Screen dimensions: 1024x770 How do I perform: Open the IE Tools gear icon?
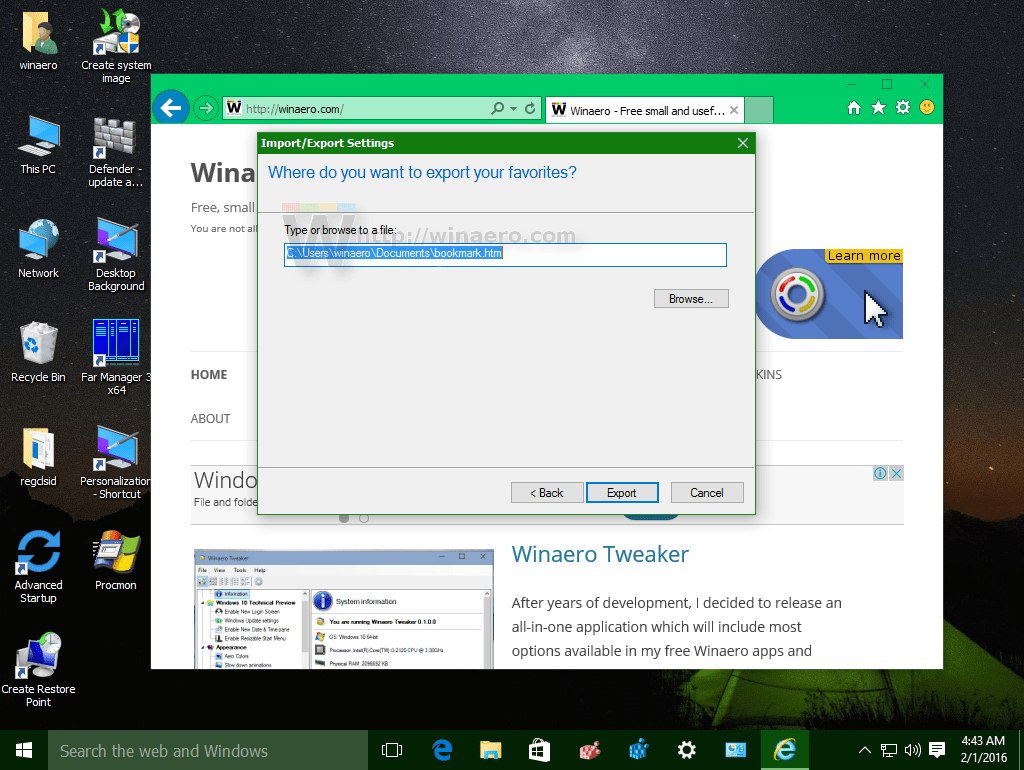click(903, 108)
